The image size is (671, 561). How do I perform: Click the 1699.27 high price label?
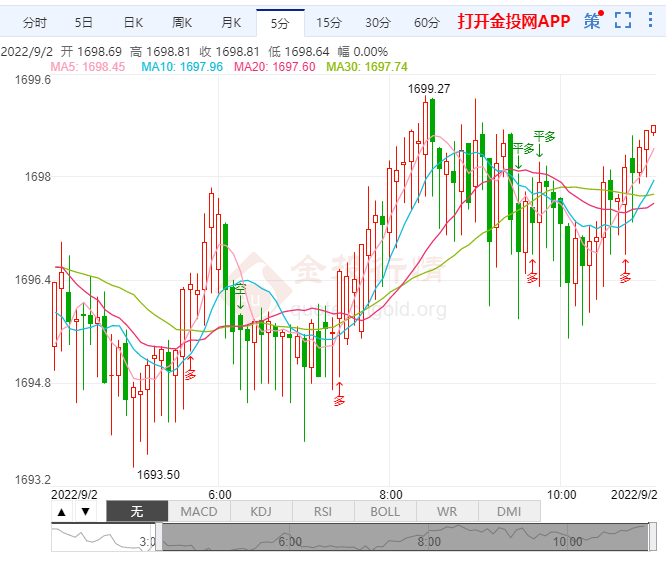click(429, 89)
